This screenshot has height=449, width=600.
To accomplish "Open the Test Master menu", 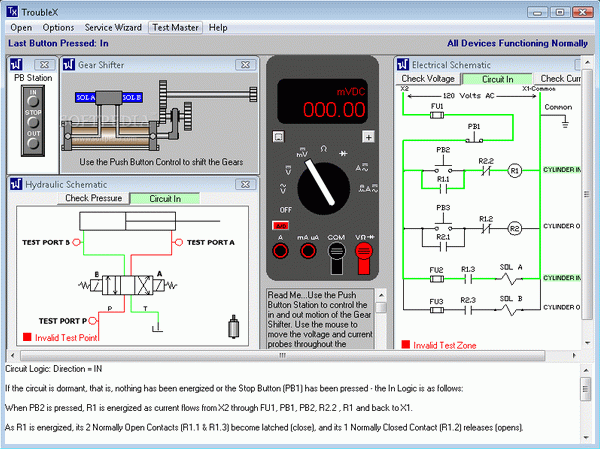I will click(175, 27).
